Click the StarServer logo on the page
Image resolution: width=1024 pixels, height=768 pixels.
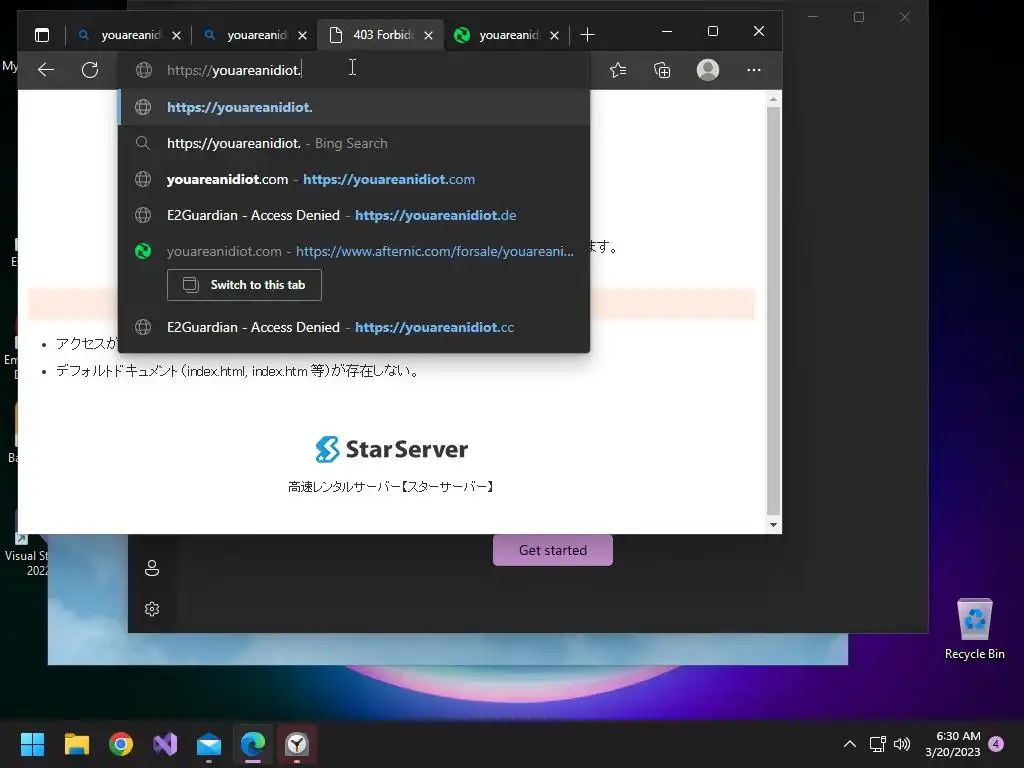[391, 449]
